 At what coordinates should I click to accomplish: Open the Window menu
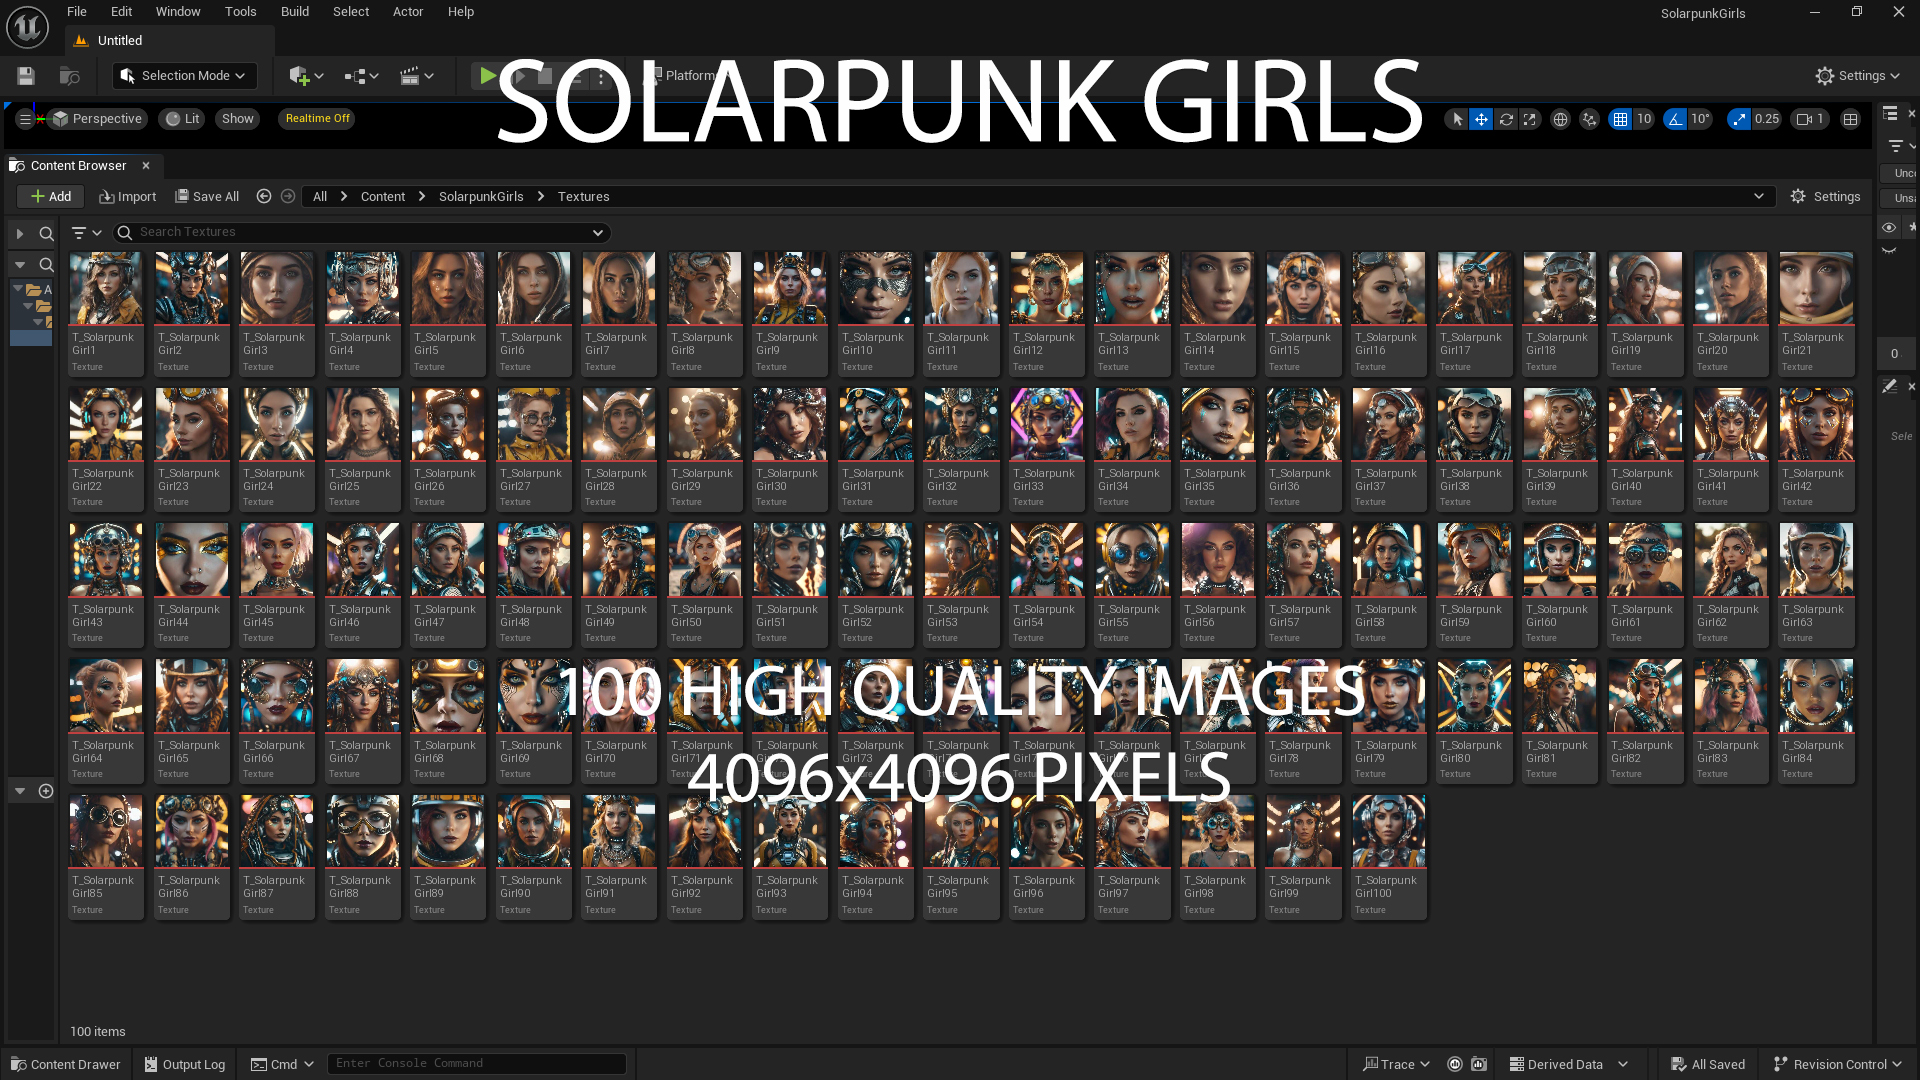[178, 12]
